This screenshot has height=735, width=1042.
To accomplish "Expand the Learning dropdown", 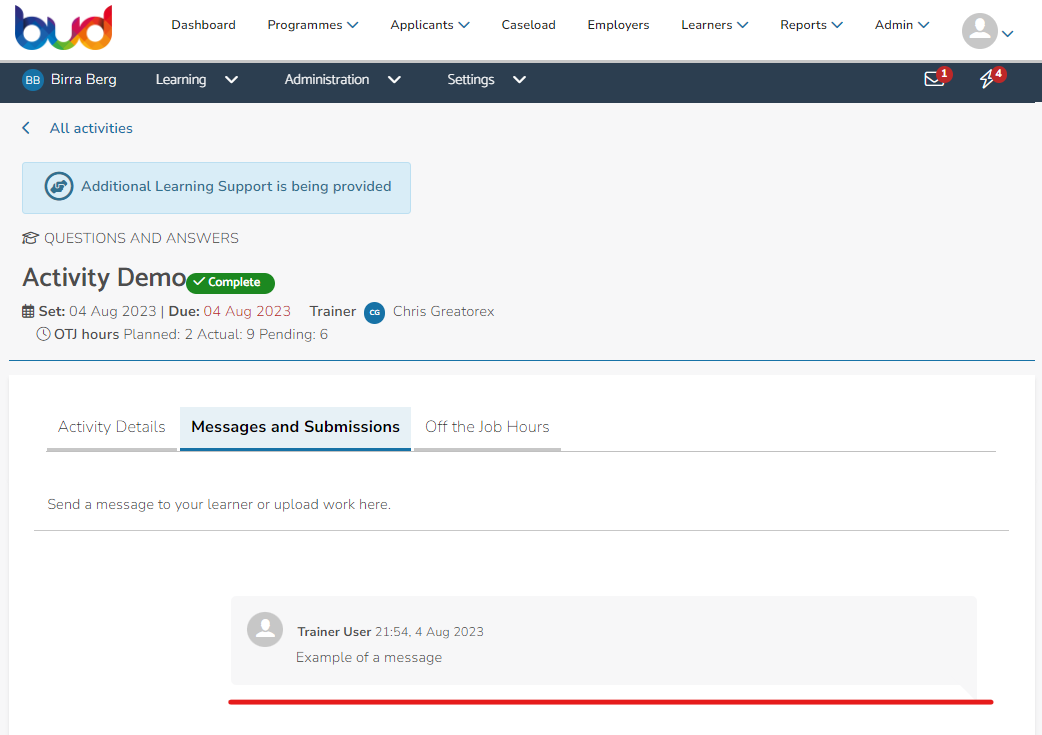I will (x=197, y=79).
